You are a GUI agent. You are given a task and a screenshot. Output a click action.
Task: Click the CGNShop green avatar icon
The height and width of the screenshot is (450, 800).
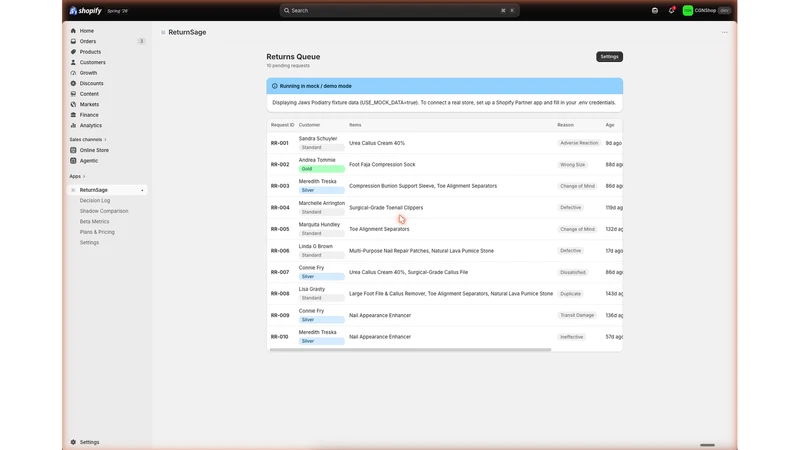(x=688, y=10)
